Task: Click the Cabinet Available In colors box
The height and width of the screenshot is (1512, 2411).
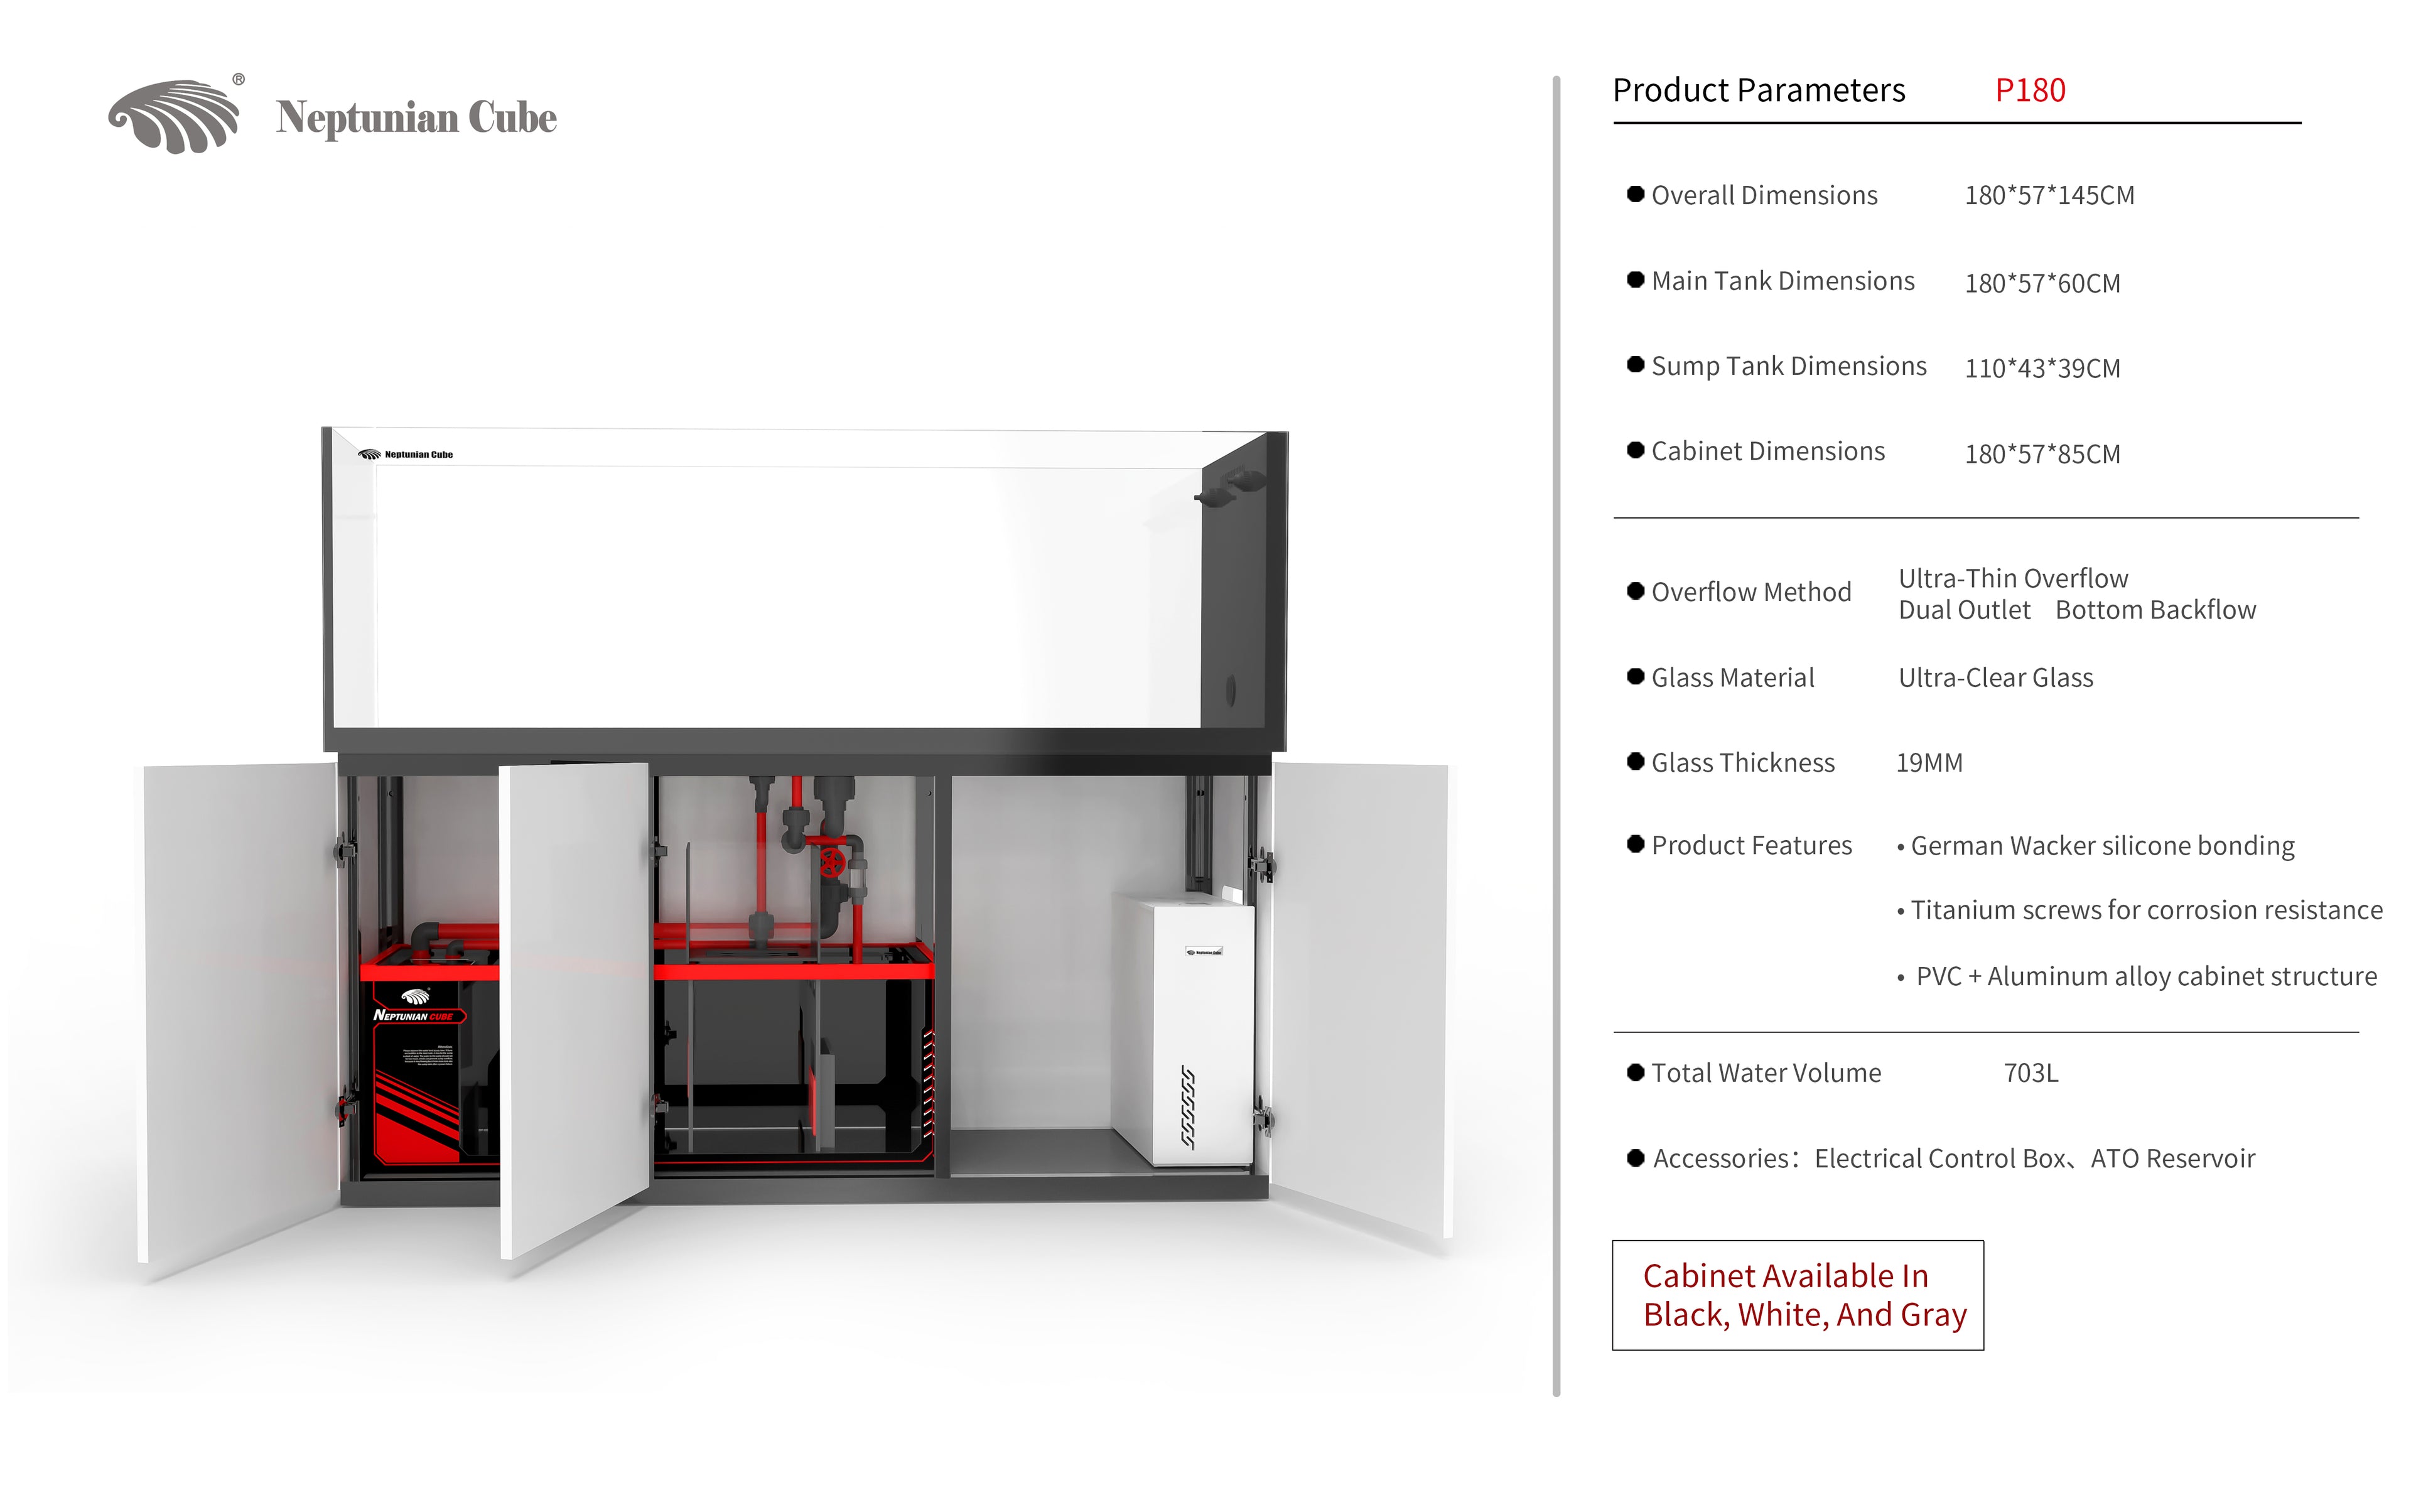Action: 1797,1295
